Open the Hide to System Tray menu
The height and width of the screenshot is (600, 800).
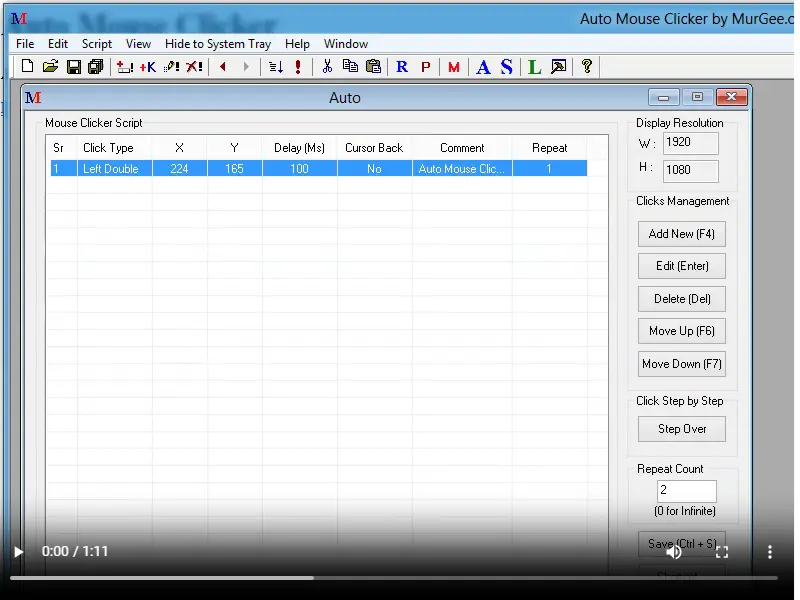pyautogui.click(x=217, y=44)
